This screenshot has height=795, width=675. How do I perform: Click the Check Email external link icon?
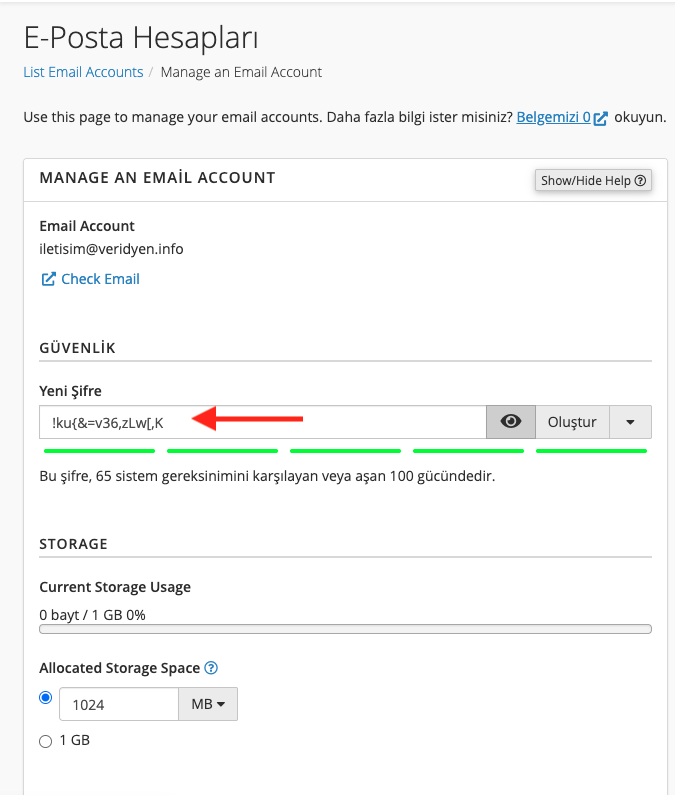(48, 280)
